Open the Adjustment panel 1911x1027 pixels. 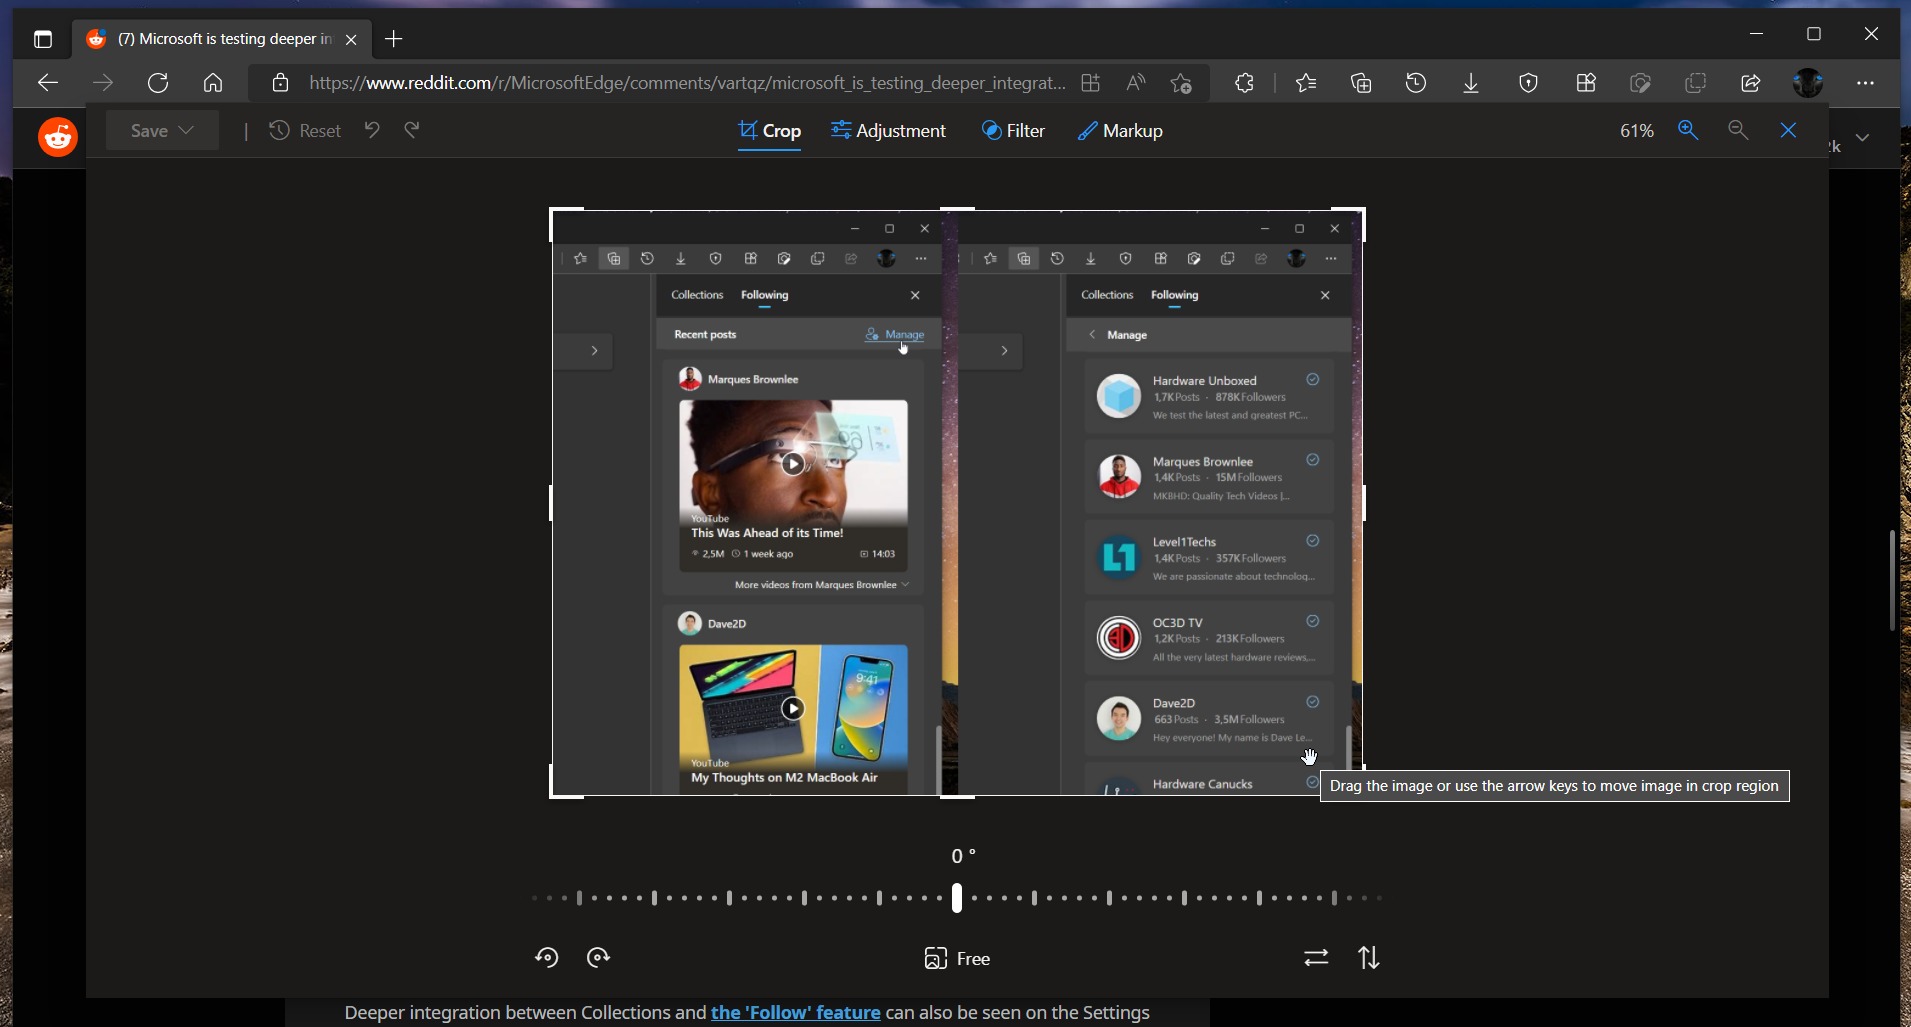888,131
